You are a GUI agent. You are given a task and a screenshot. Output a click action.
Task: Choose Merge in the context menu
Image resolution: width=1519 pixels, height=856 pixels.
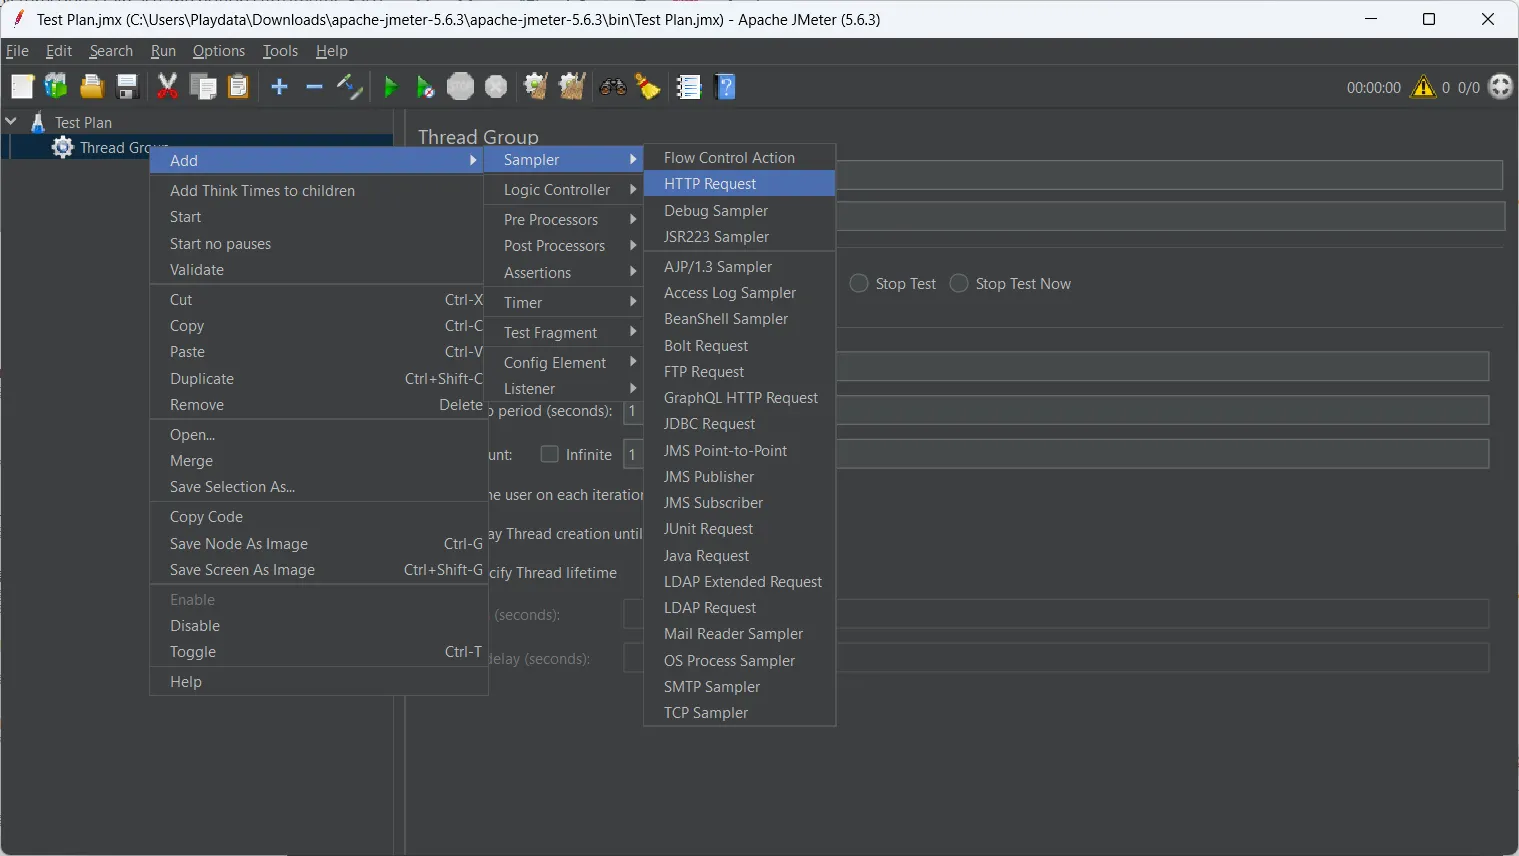[319, 461]
